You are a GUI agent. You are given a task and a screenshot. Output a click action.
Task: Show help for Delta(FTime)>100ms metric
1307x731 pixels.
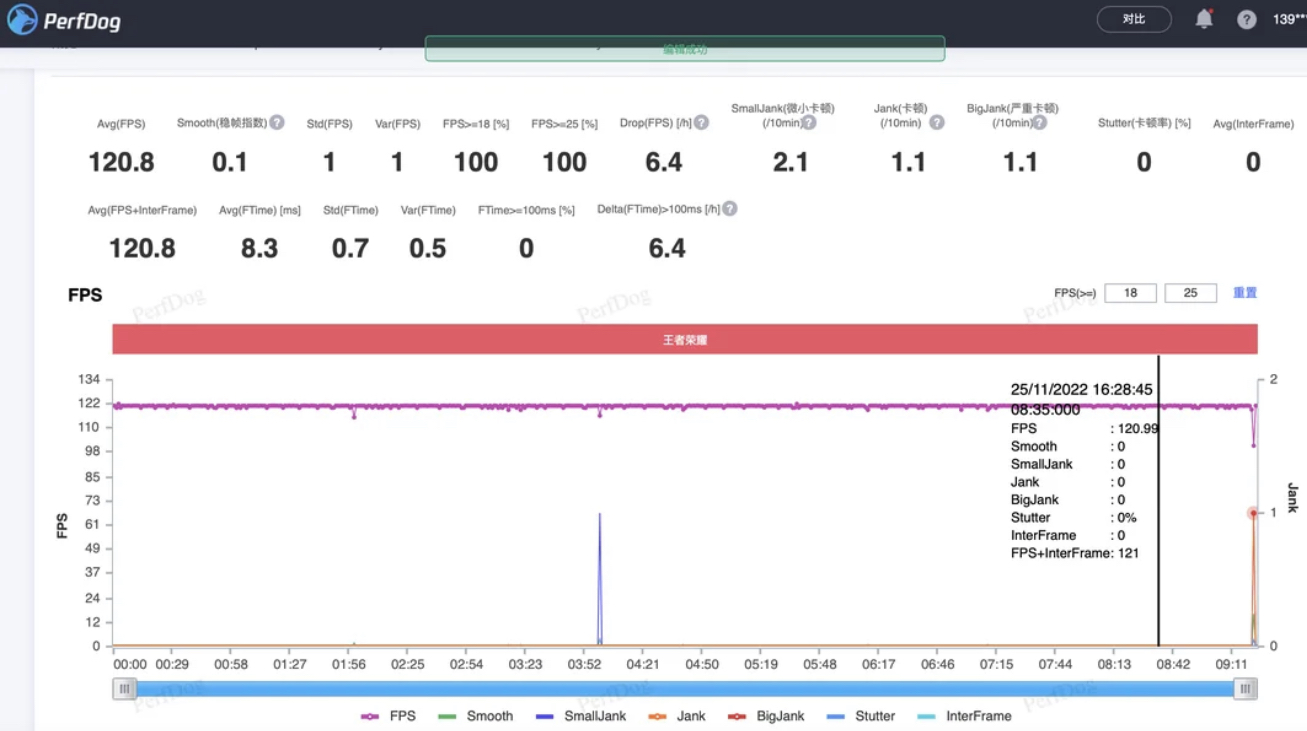tap(730, 209)
